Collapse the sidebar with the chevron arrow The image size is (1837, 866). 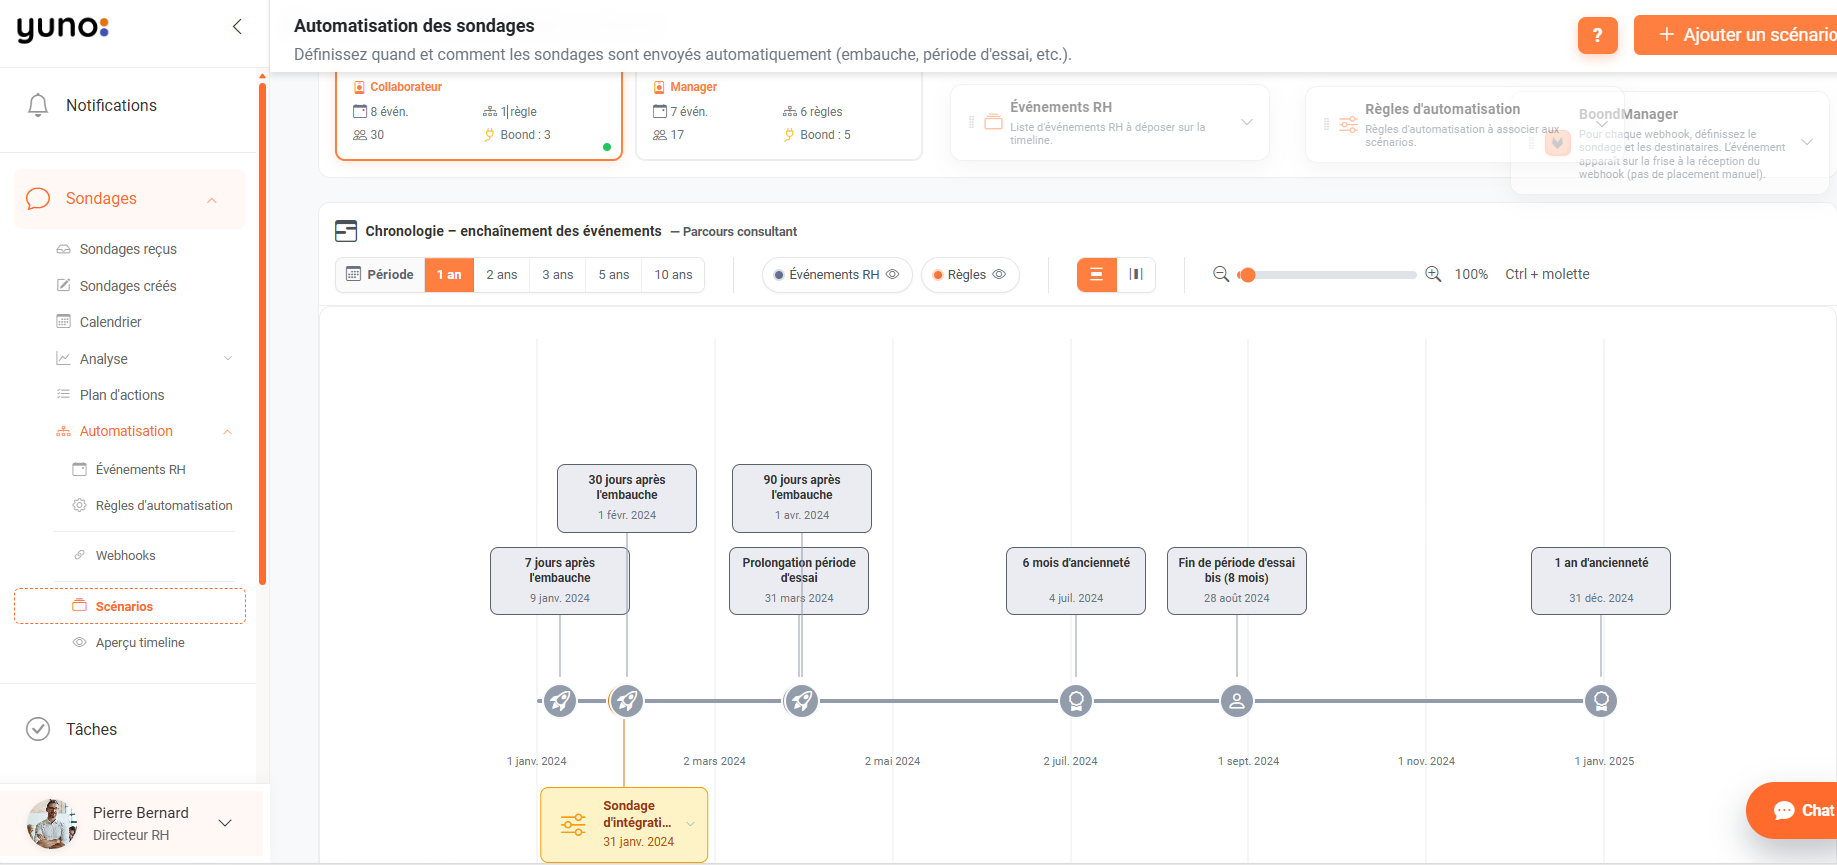(x=237, y=27)
